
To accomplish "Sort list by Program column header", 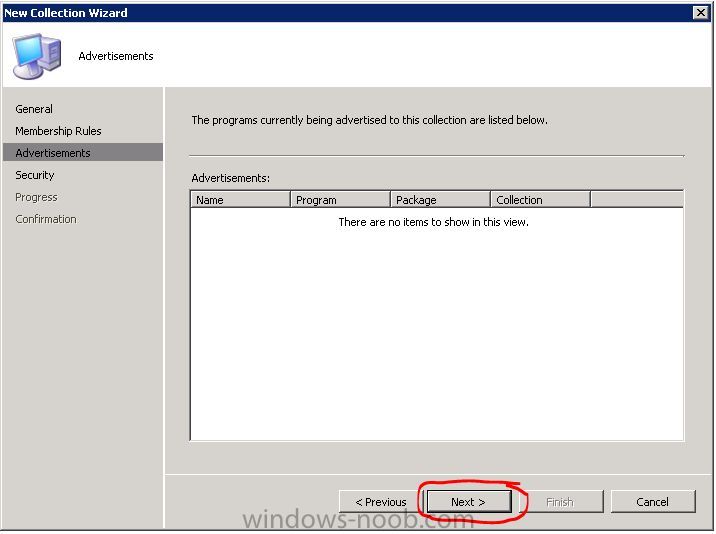I will click(x=340, y=200).
